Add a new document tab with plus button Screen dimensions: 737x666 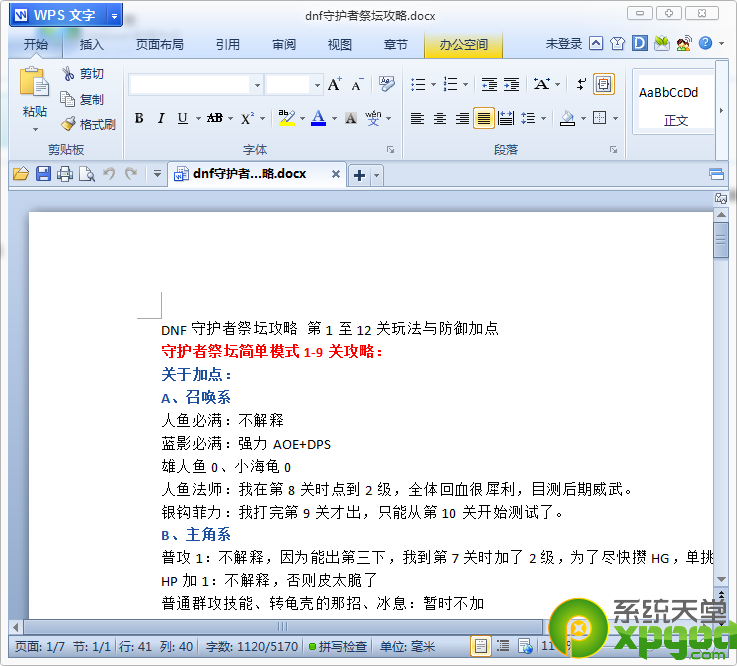pos(360,175)
